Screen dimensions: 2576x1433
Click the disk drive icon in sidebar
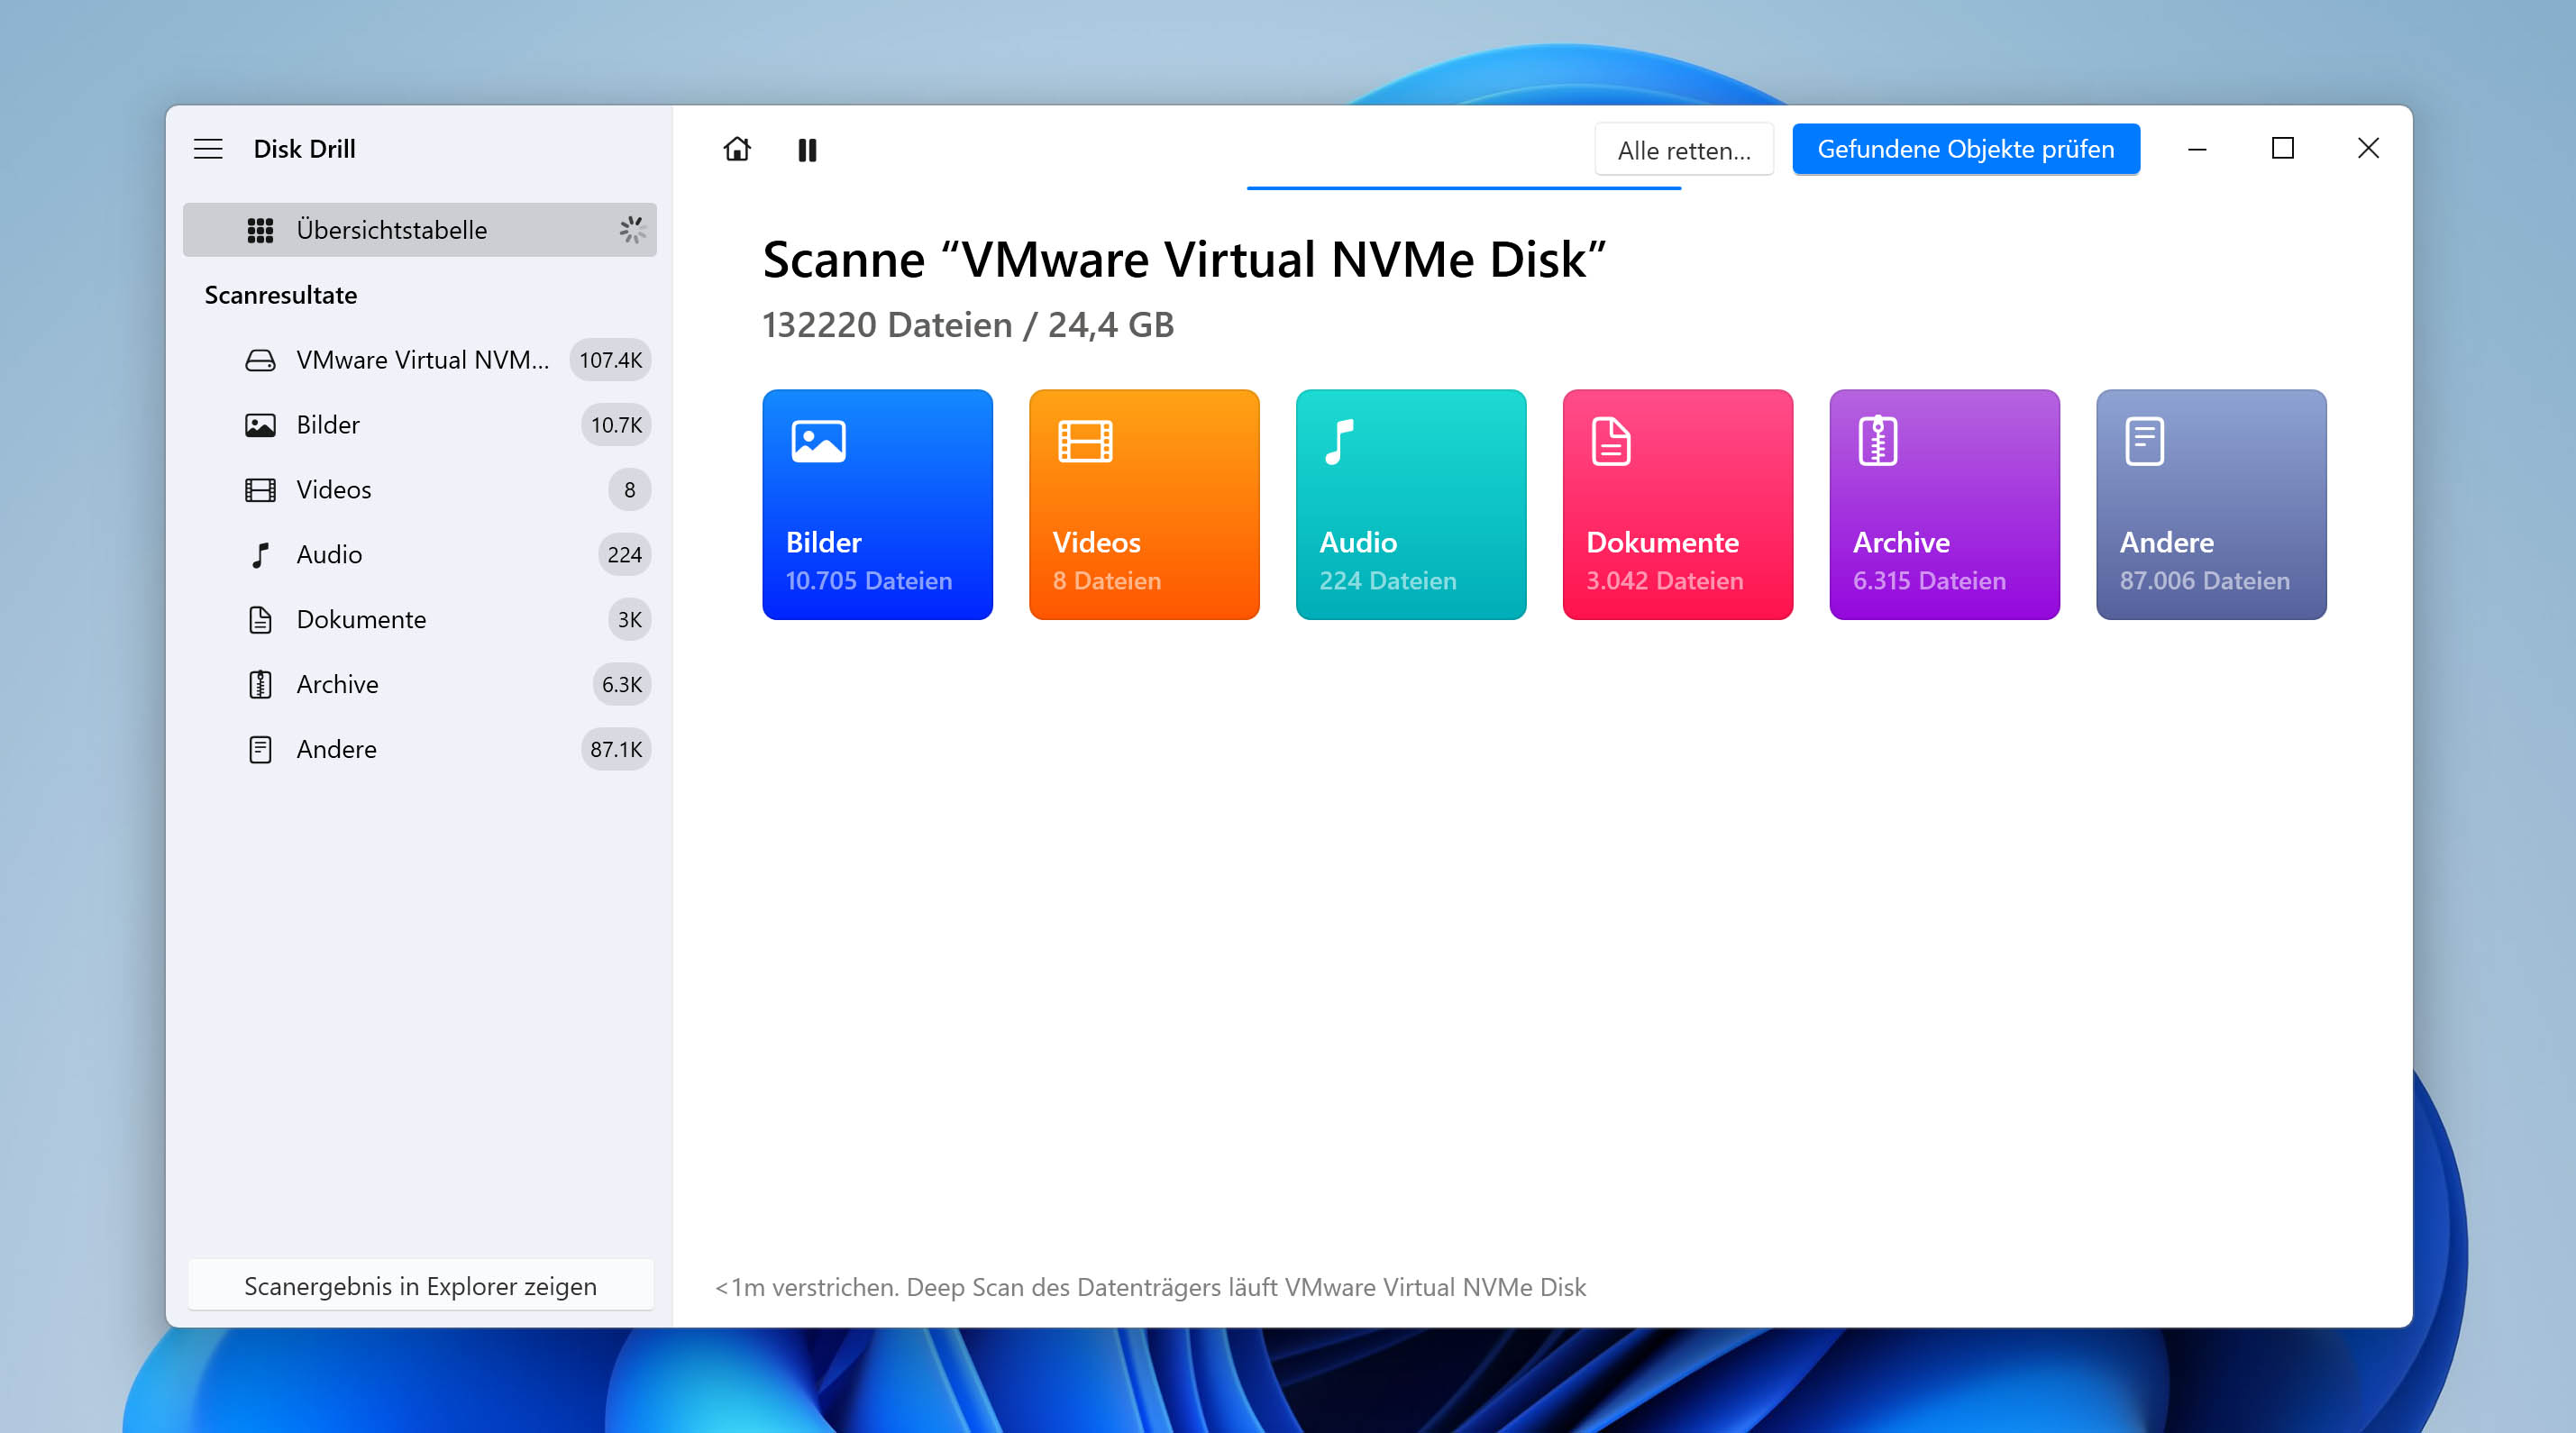[260, 360]
